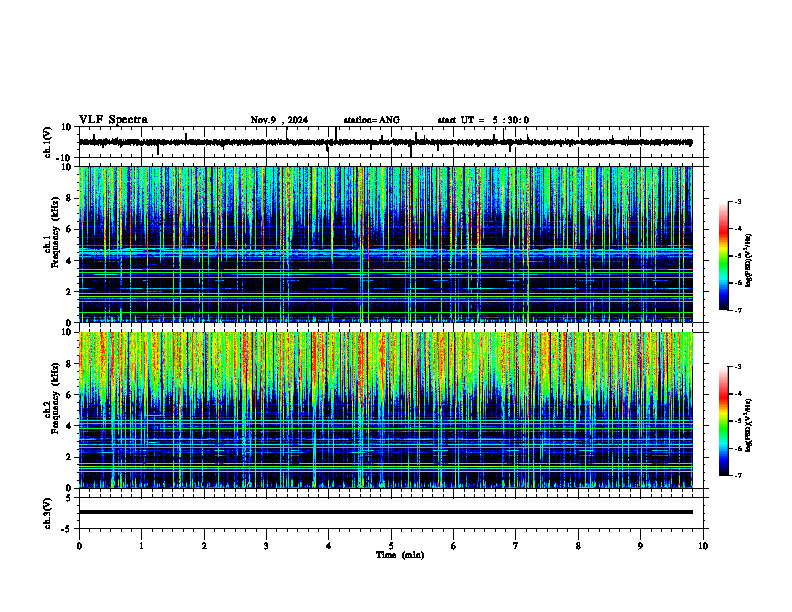Viewport: 792px width, 612px height.
Task: Click time axis tick label "2"
Action: coord(204,546)
